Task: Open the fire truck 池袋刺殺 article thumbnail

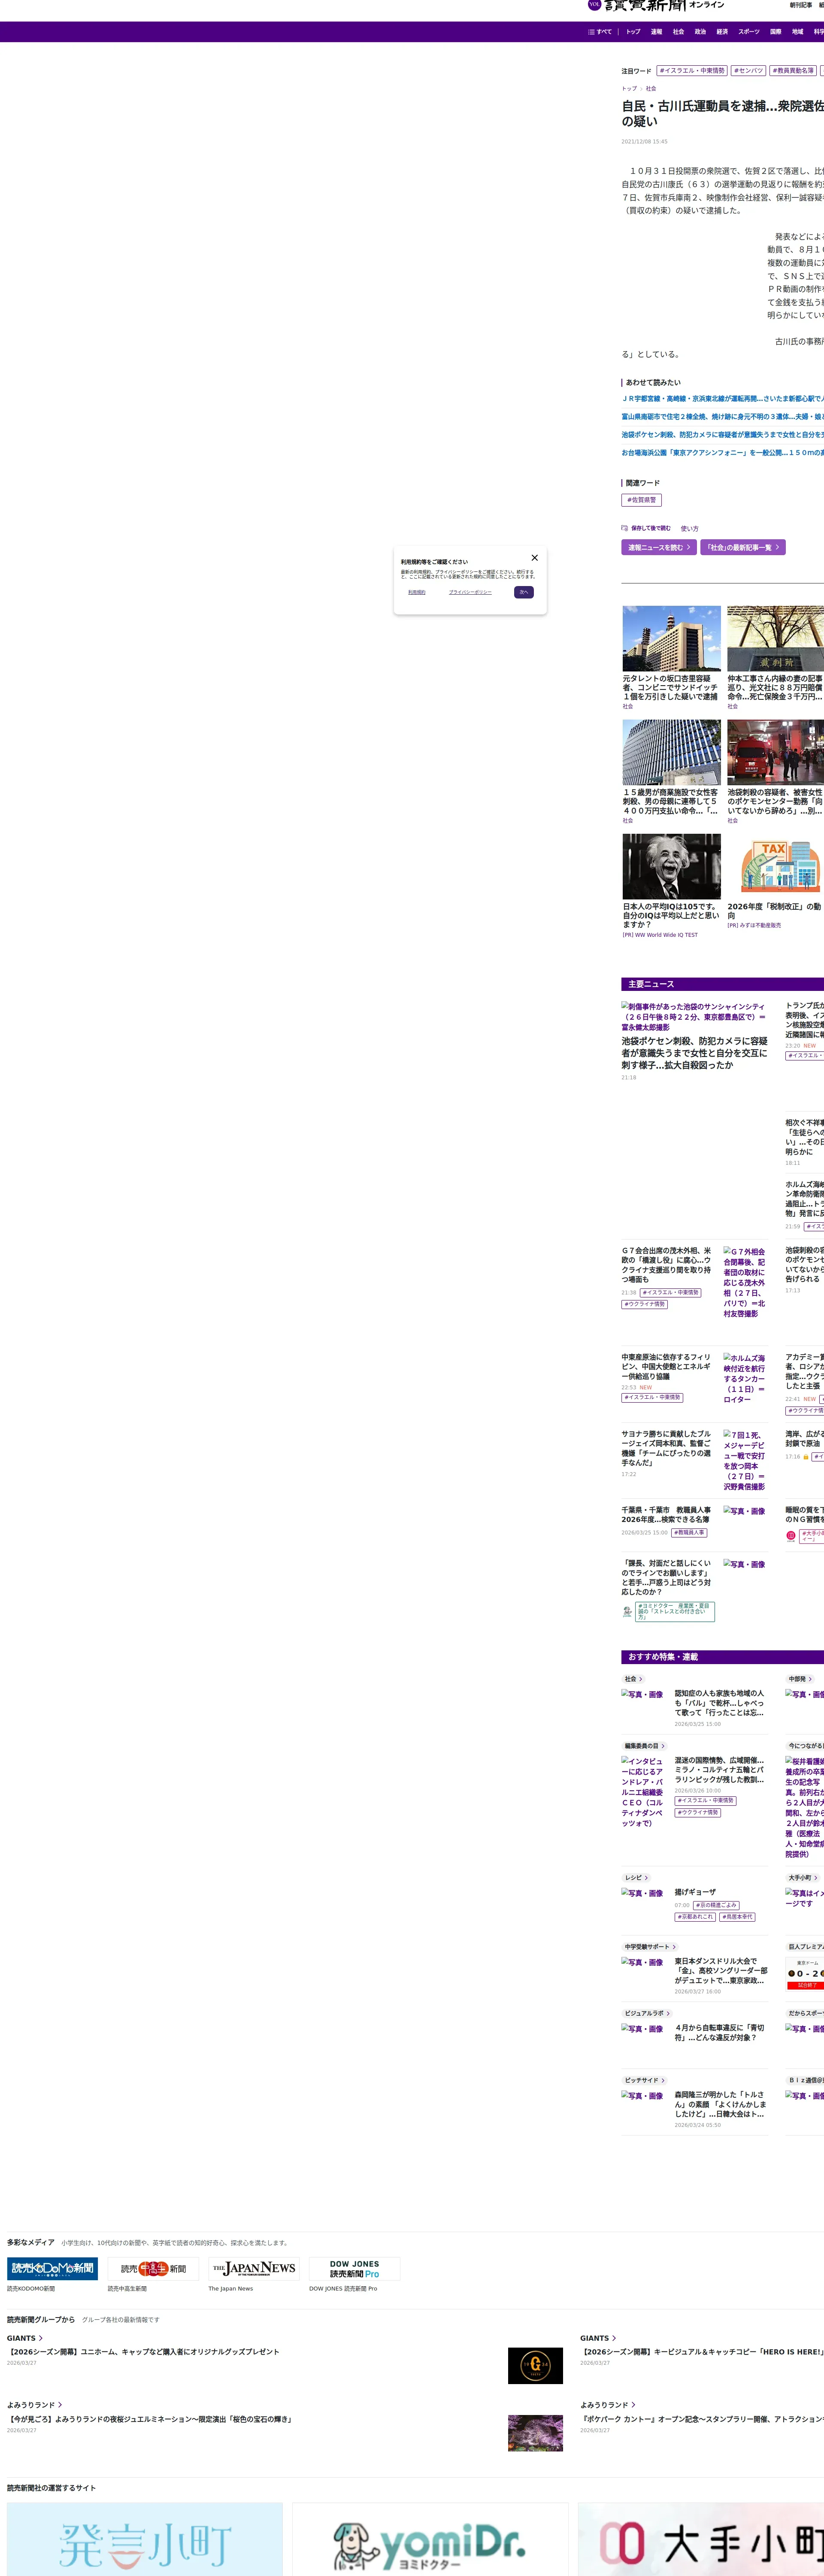Action: point(776,752)
